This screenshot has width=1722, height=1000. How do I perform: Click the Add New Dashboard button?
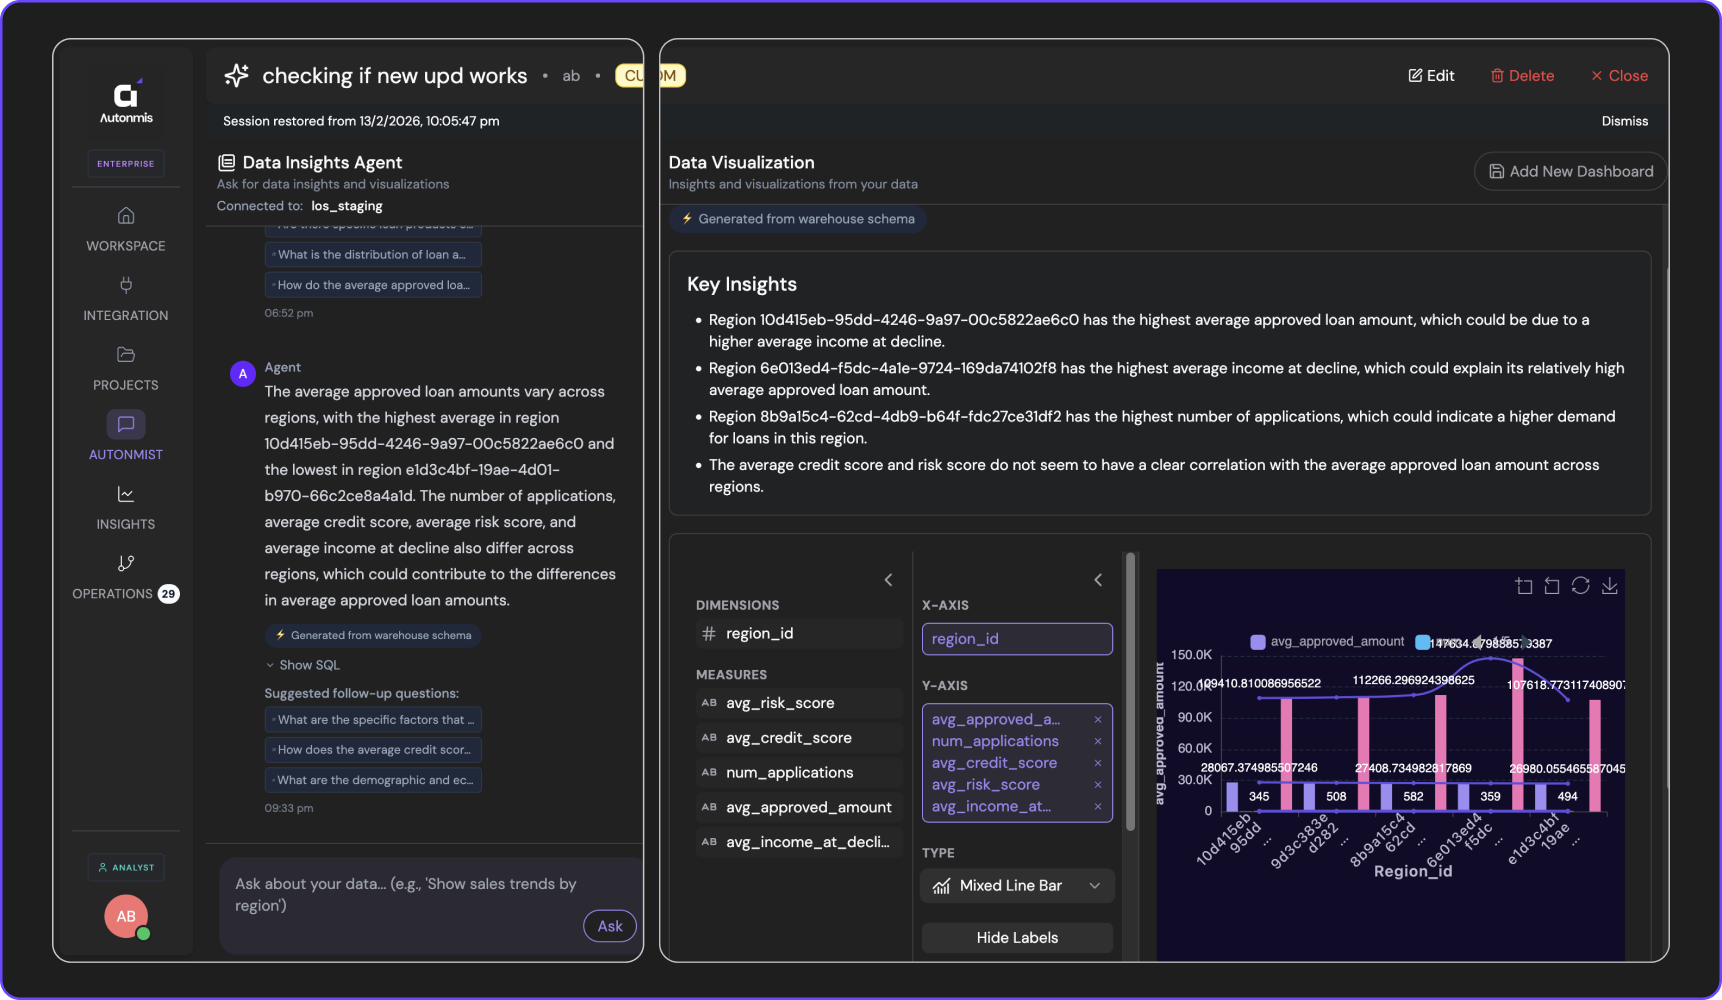click(1570, 171)
